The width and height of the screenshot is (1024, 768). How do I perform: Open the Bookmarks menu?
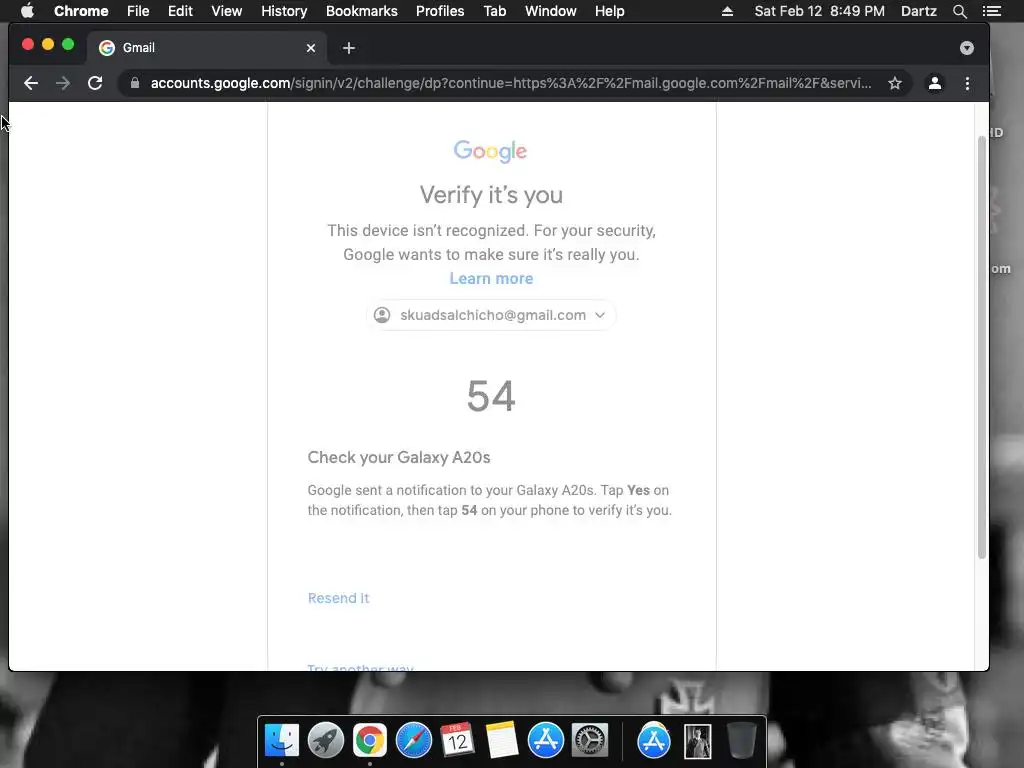point(362,11)
